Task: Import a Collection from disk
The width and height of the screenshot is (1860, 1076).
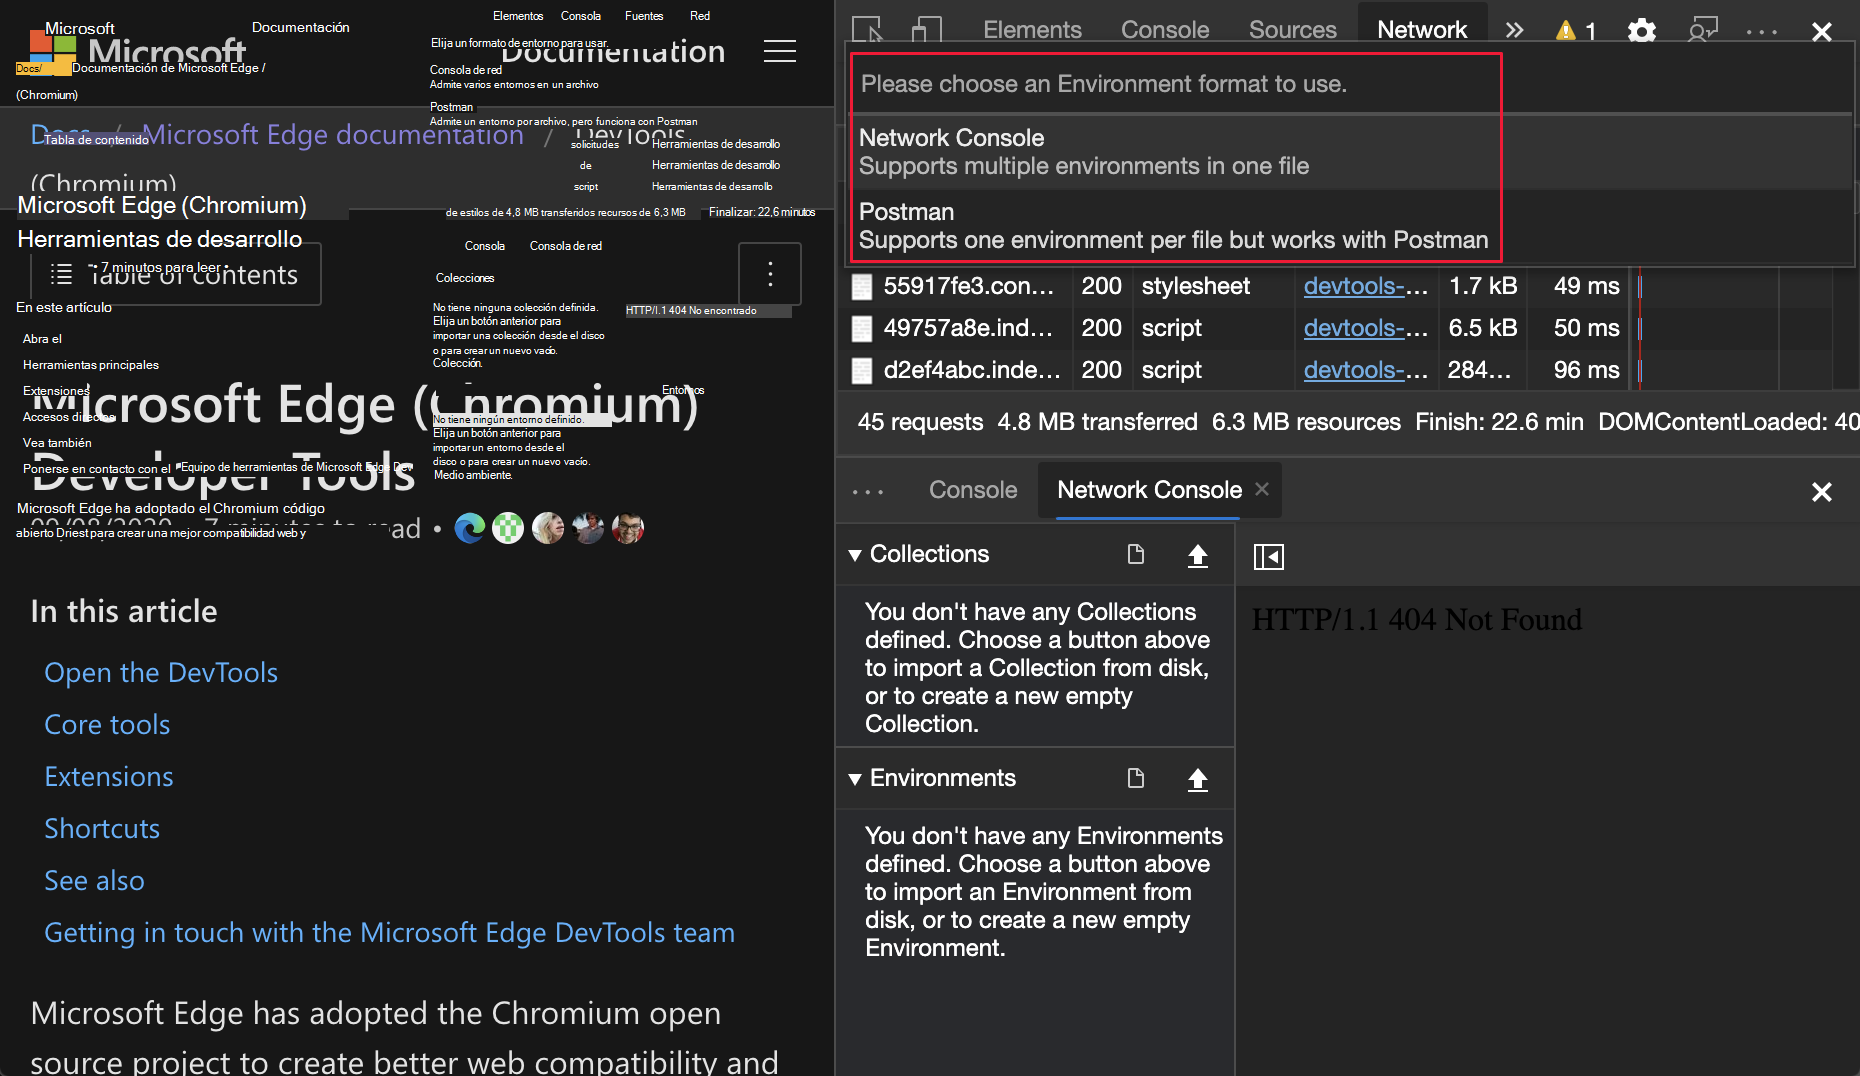Action: click(x=1197, y=555)
